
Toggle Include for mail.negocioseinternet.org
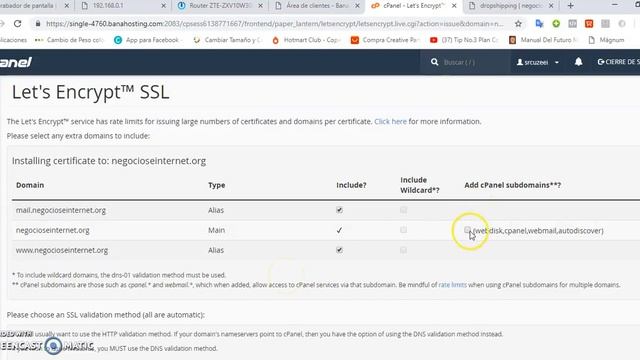(x=339, y=210)
